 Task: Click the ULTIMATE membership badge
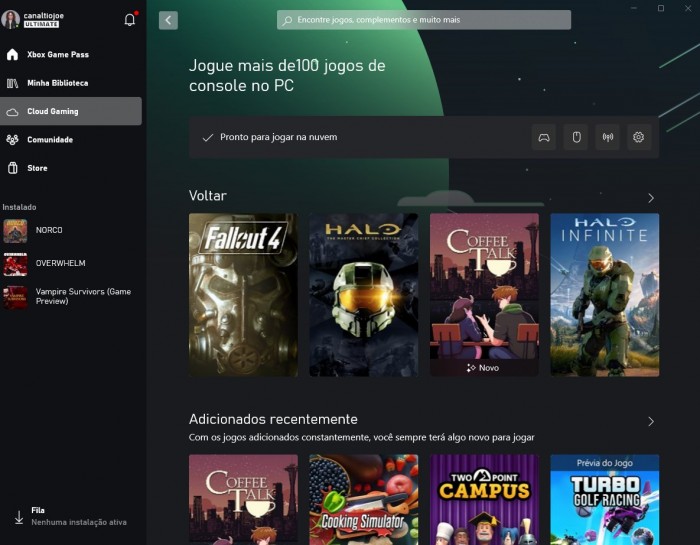click(42, 25)
